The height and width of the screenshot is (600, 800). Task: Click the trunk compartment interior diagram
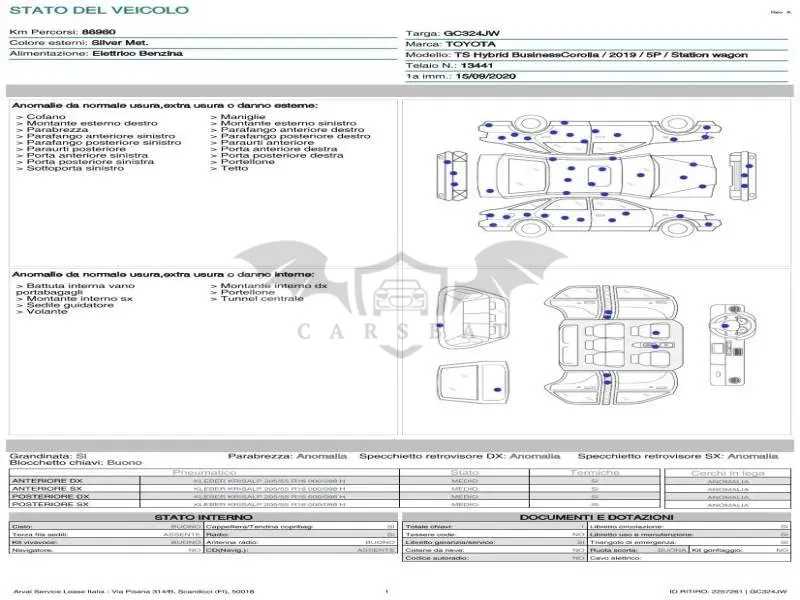[x=473, y=317]
